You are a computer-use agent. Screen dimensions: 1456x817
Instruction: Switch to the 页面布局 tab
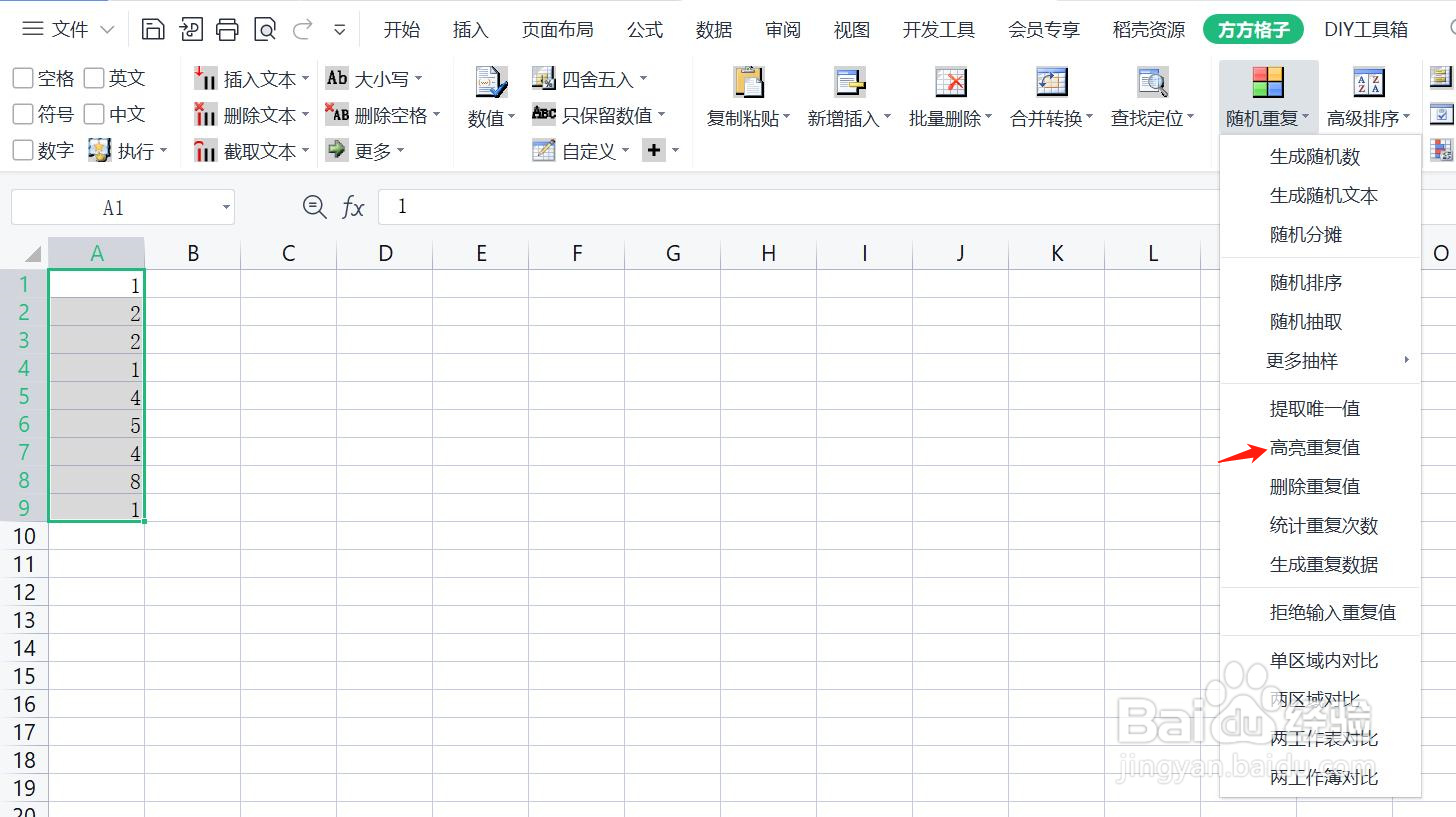tap(557, 30)
